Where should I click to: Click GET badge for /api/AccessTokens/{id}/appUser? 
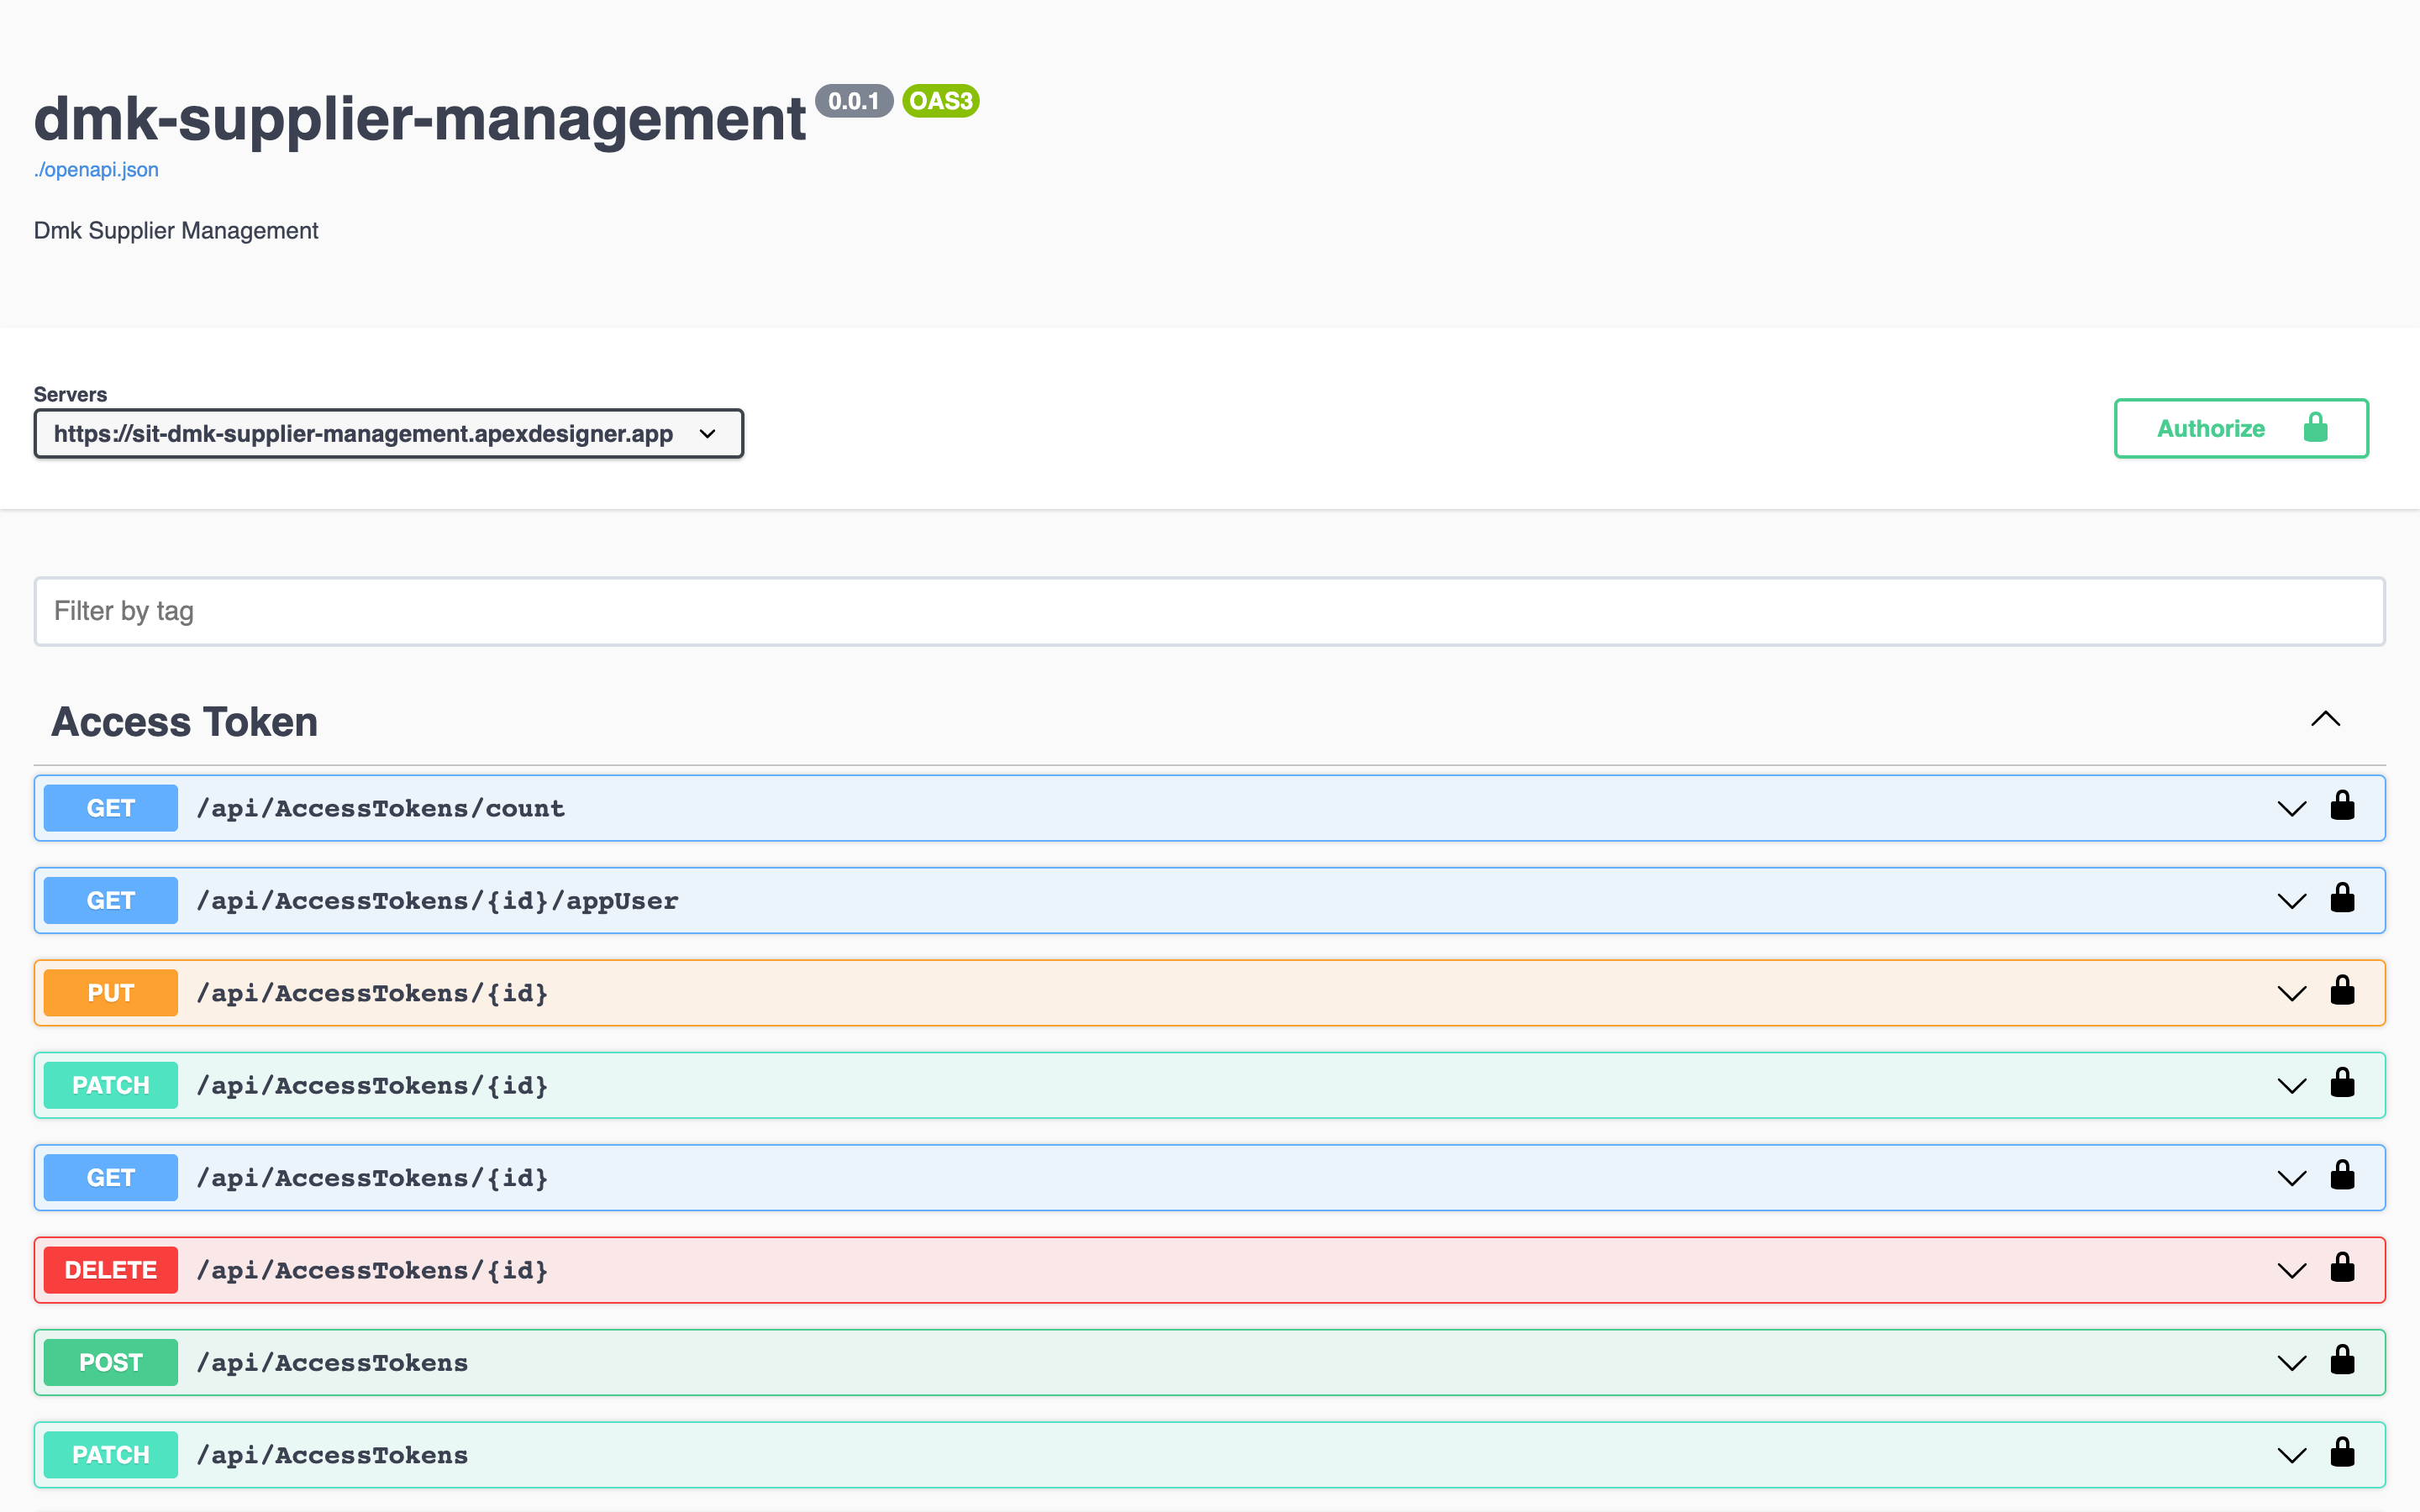click(111, 900)
